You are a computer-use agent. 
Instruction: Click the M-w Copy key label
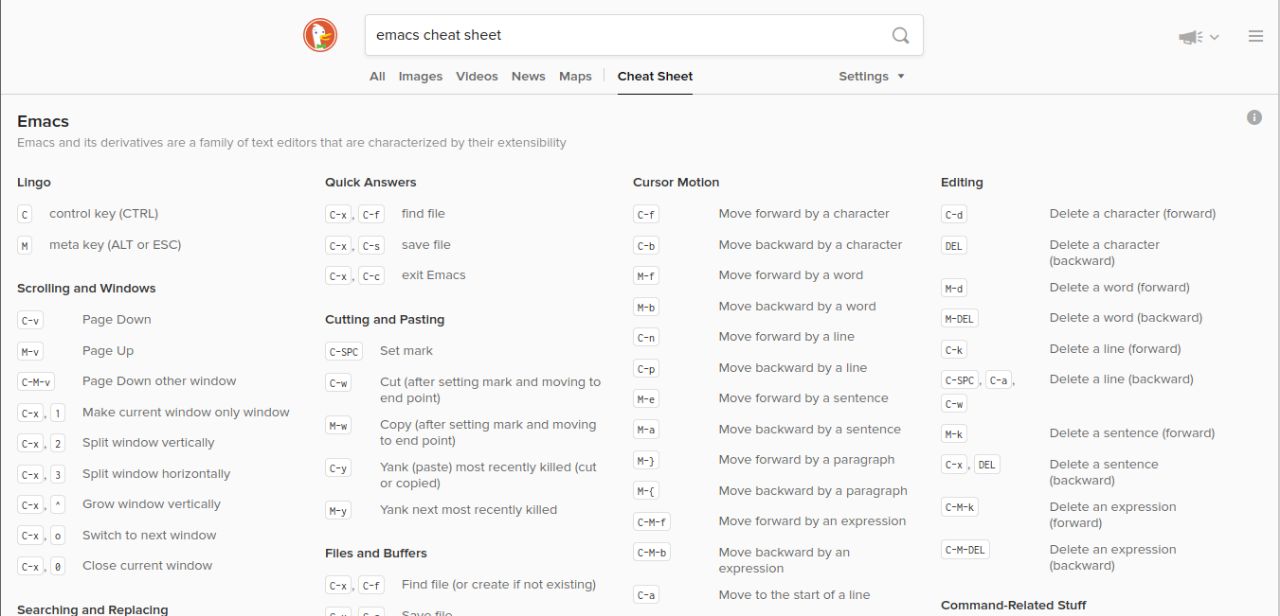click(338, 426)
